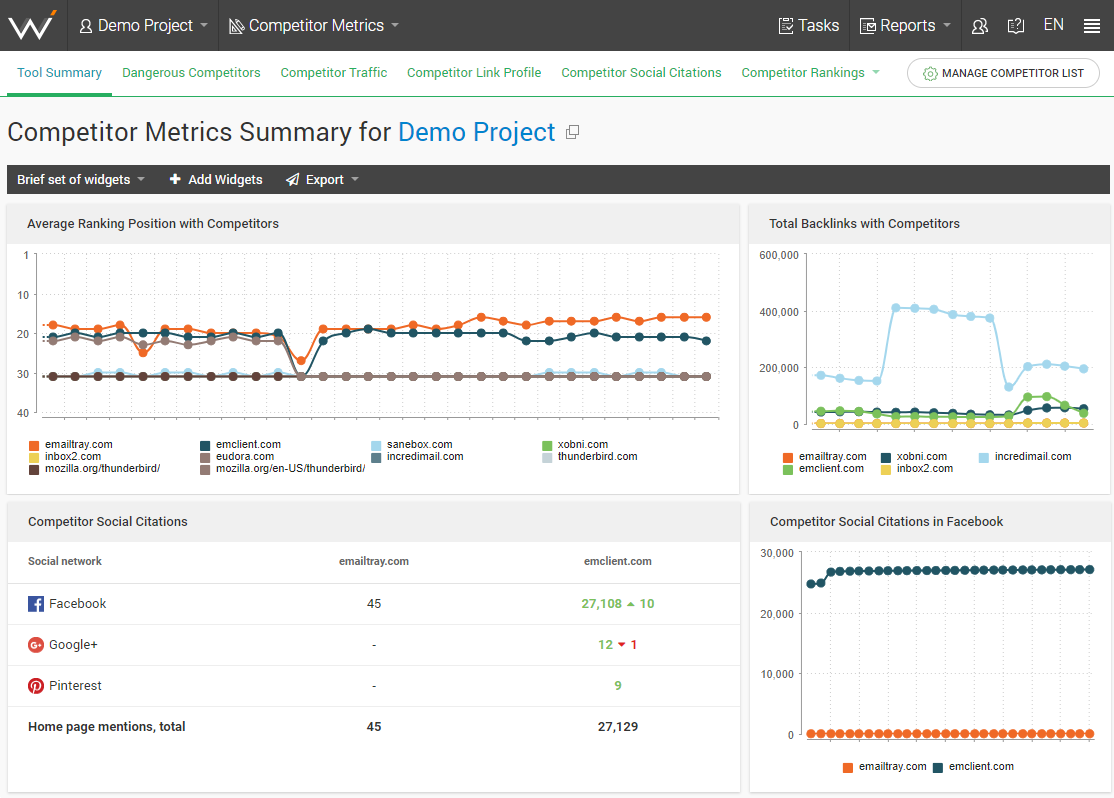The width and height of the screenshot is (1114, 798).
Task: Click the W logo home icon
Action: (32, 26)
